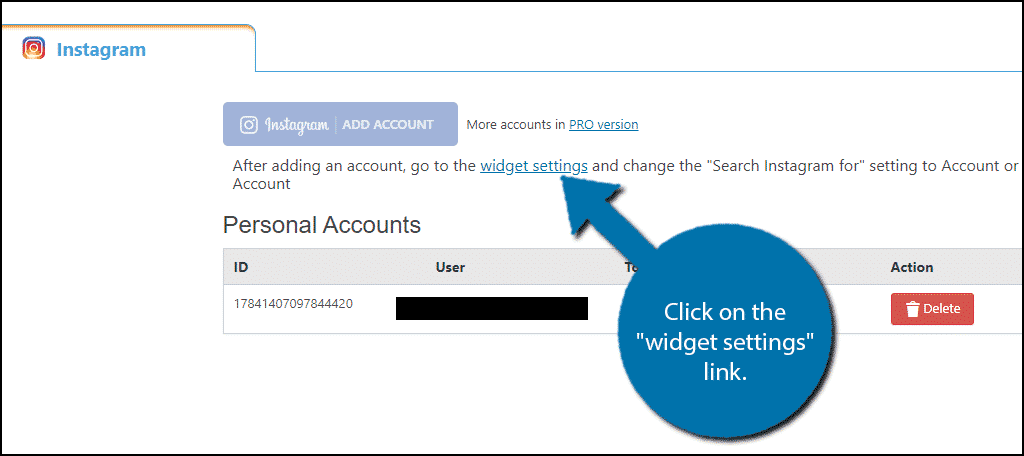The image size is (1024, 456).
Task: Delete the personal account
Action: tap(932, 309)
